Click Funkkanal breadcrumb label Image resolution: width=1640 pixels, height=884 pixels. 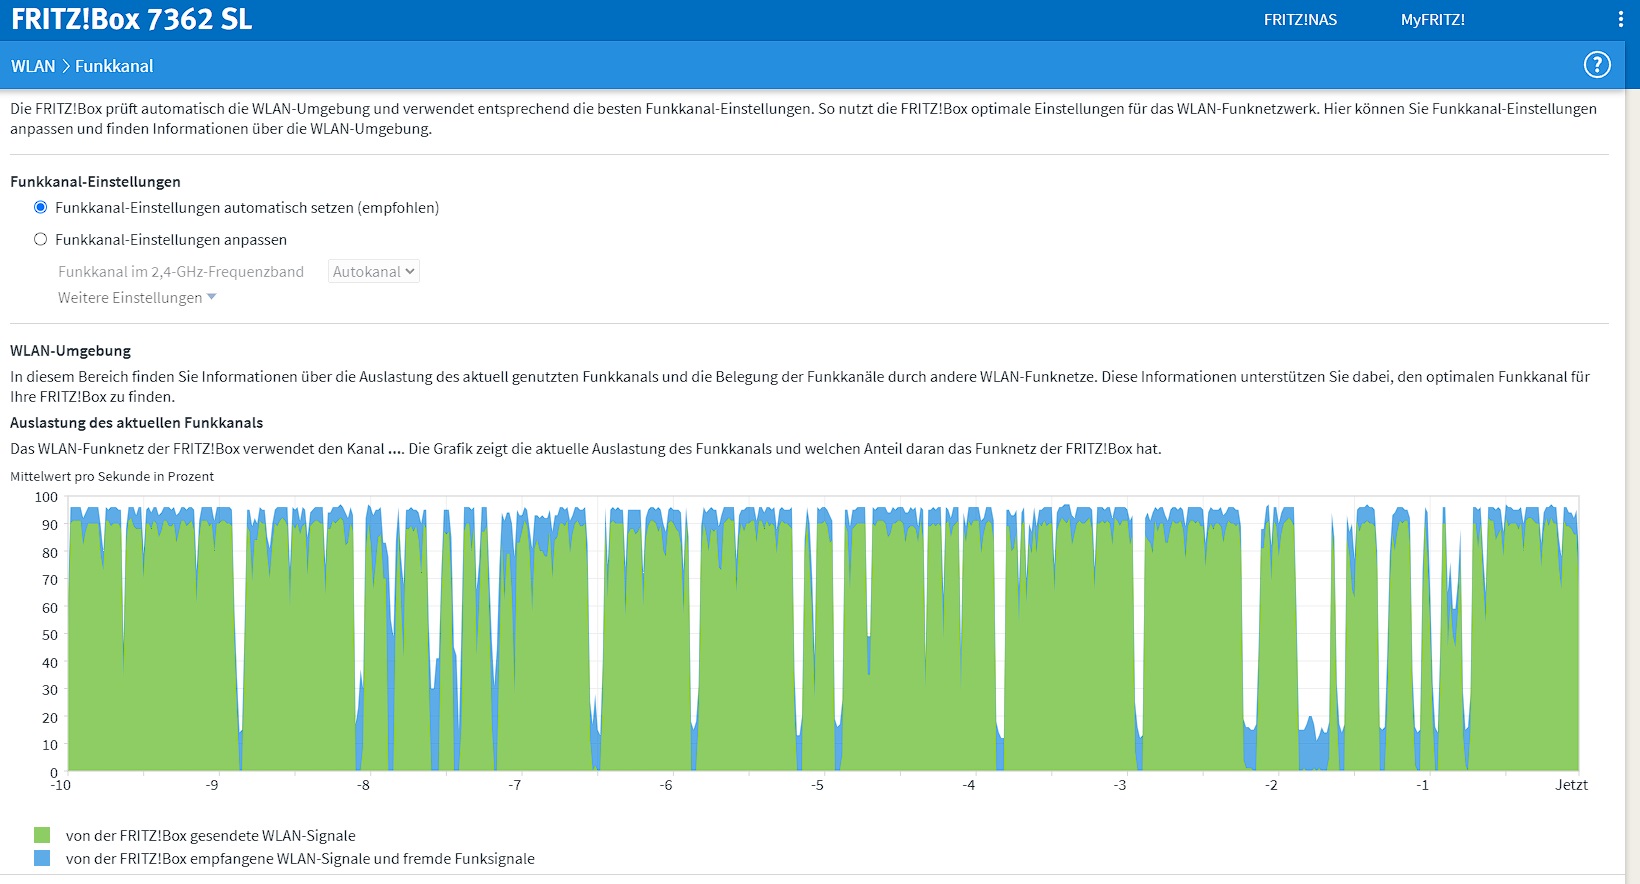click(114, 66)
